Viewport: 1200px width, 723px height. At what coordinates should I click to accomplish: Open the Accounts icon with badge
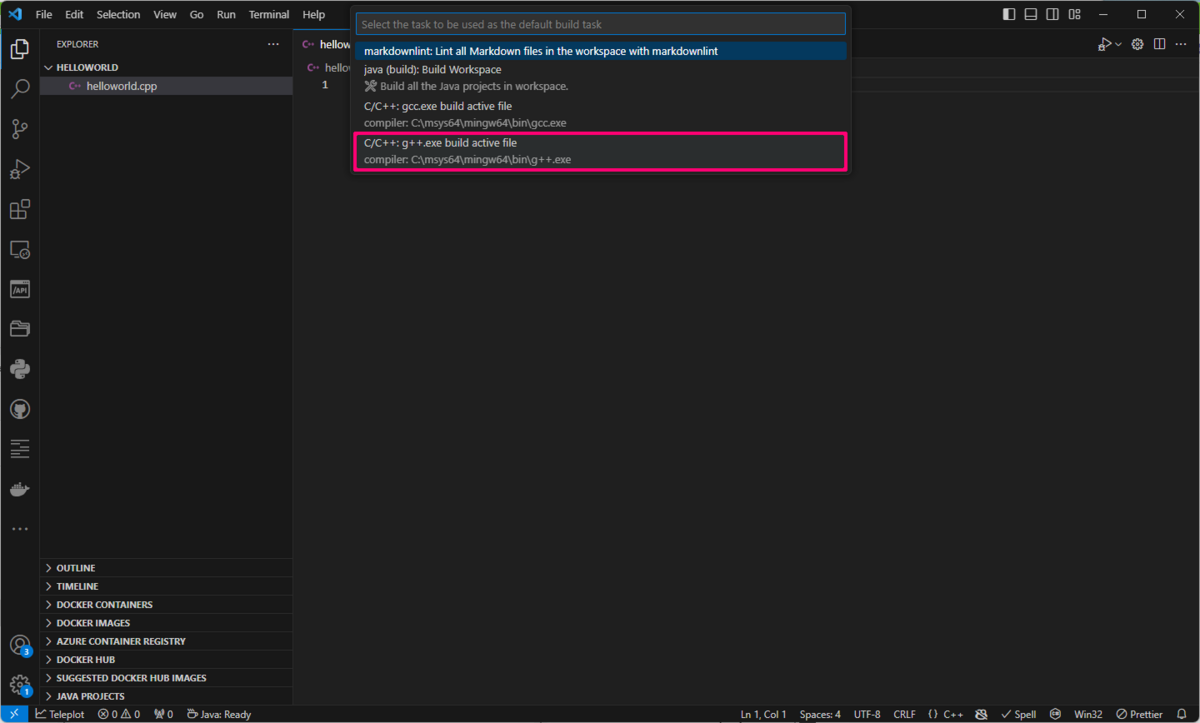tap(20, 645)
